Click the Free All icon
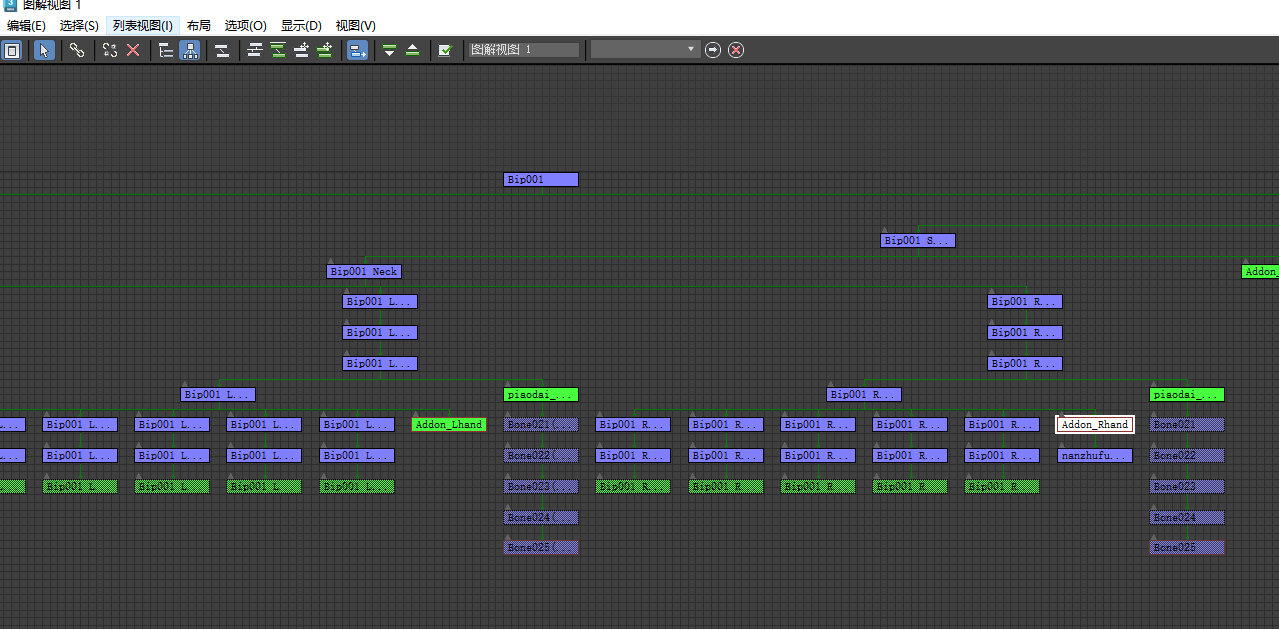The width and height of the screenshot is (1279, 629). coord(301,50)
